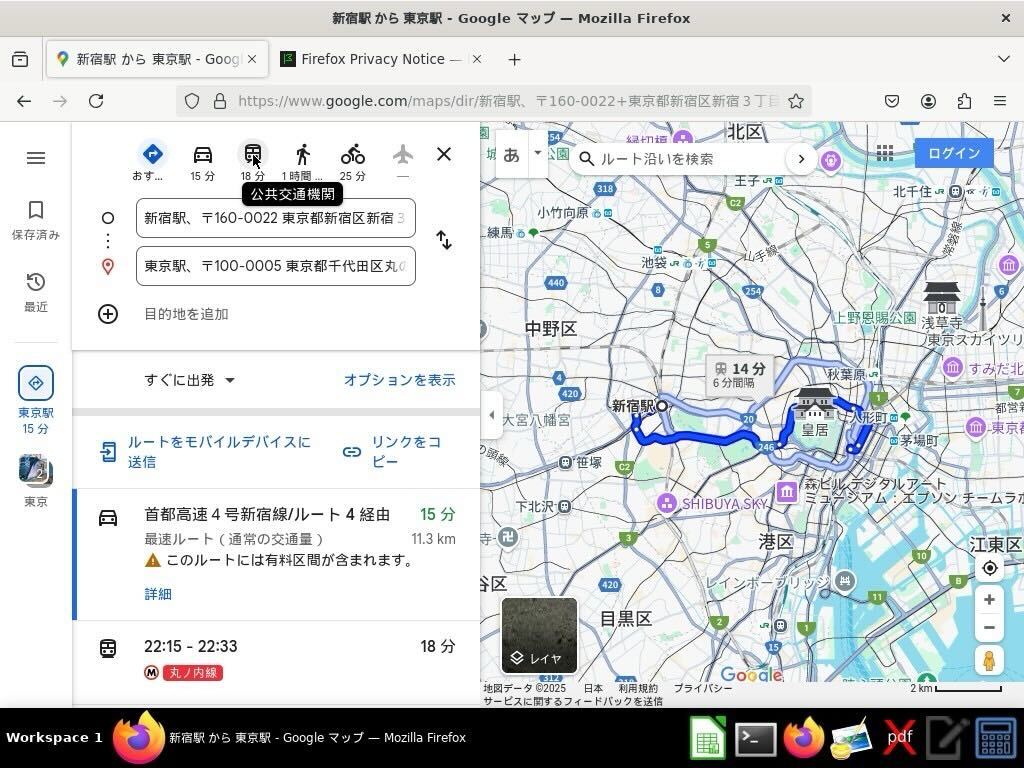
Task: Open the map Layers switcher
Action: [539, 635]
